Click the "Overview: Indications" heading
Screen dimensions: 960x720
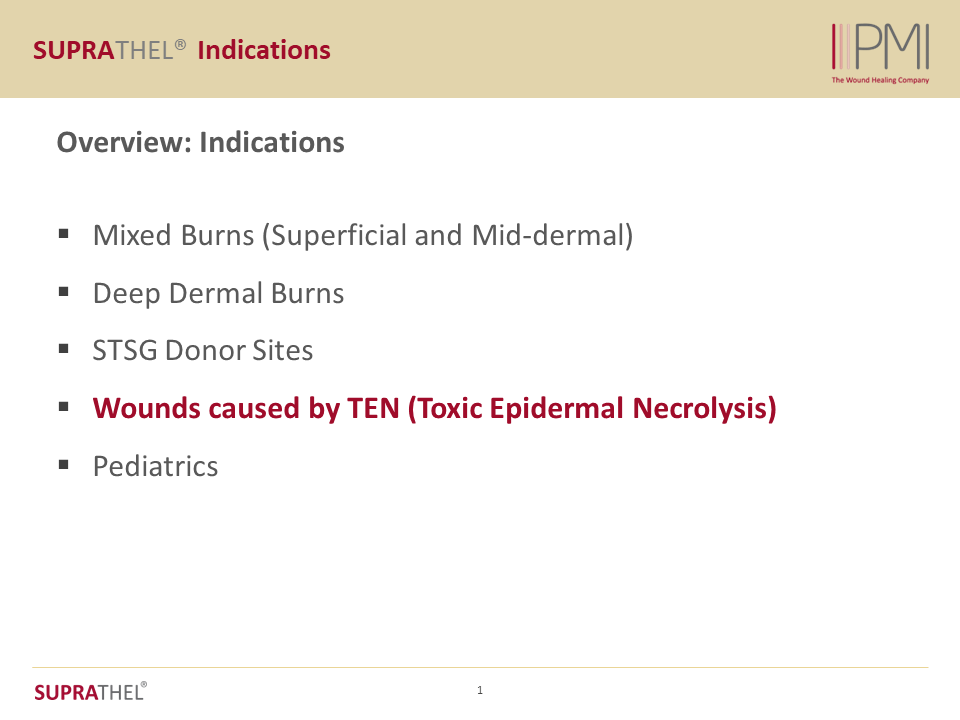[200, 143]
